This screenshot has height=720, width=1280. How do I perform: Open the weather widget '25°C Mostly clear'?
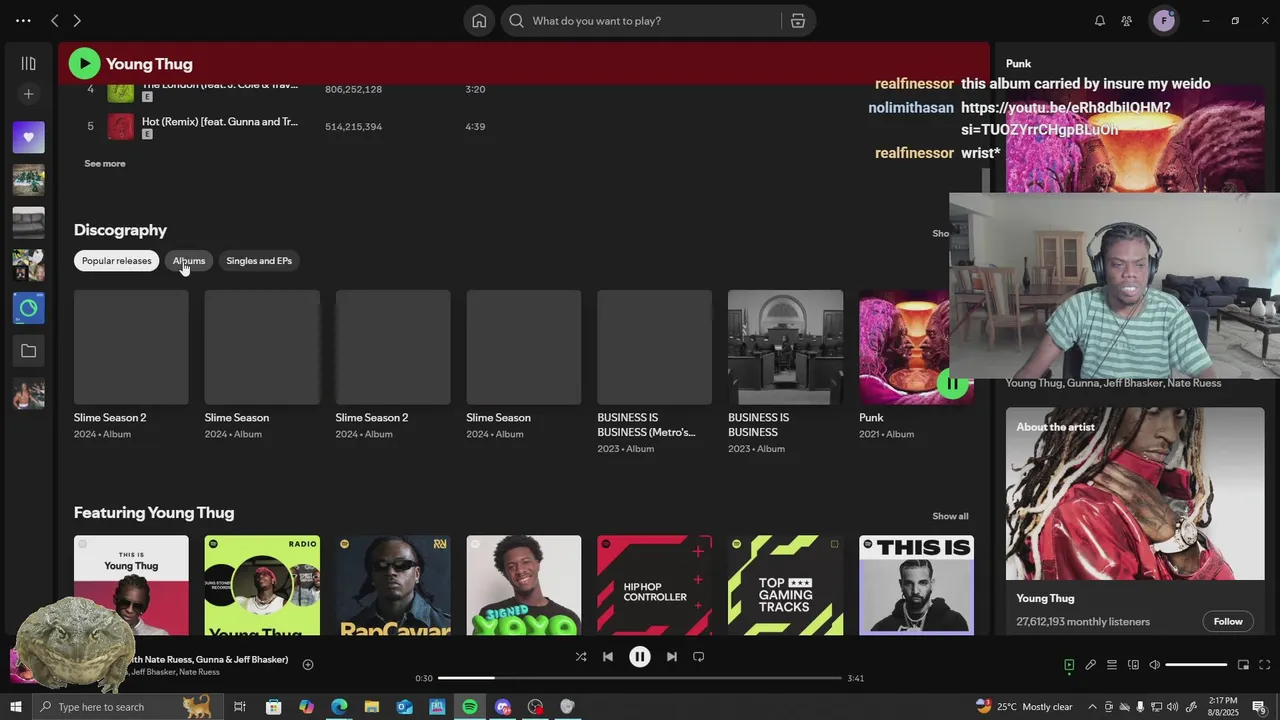point(1023,707)
